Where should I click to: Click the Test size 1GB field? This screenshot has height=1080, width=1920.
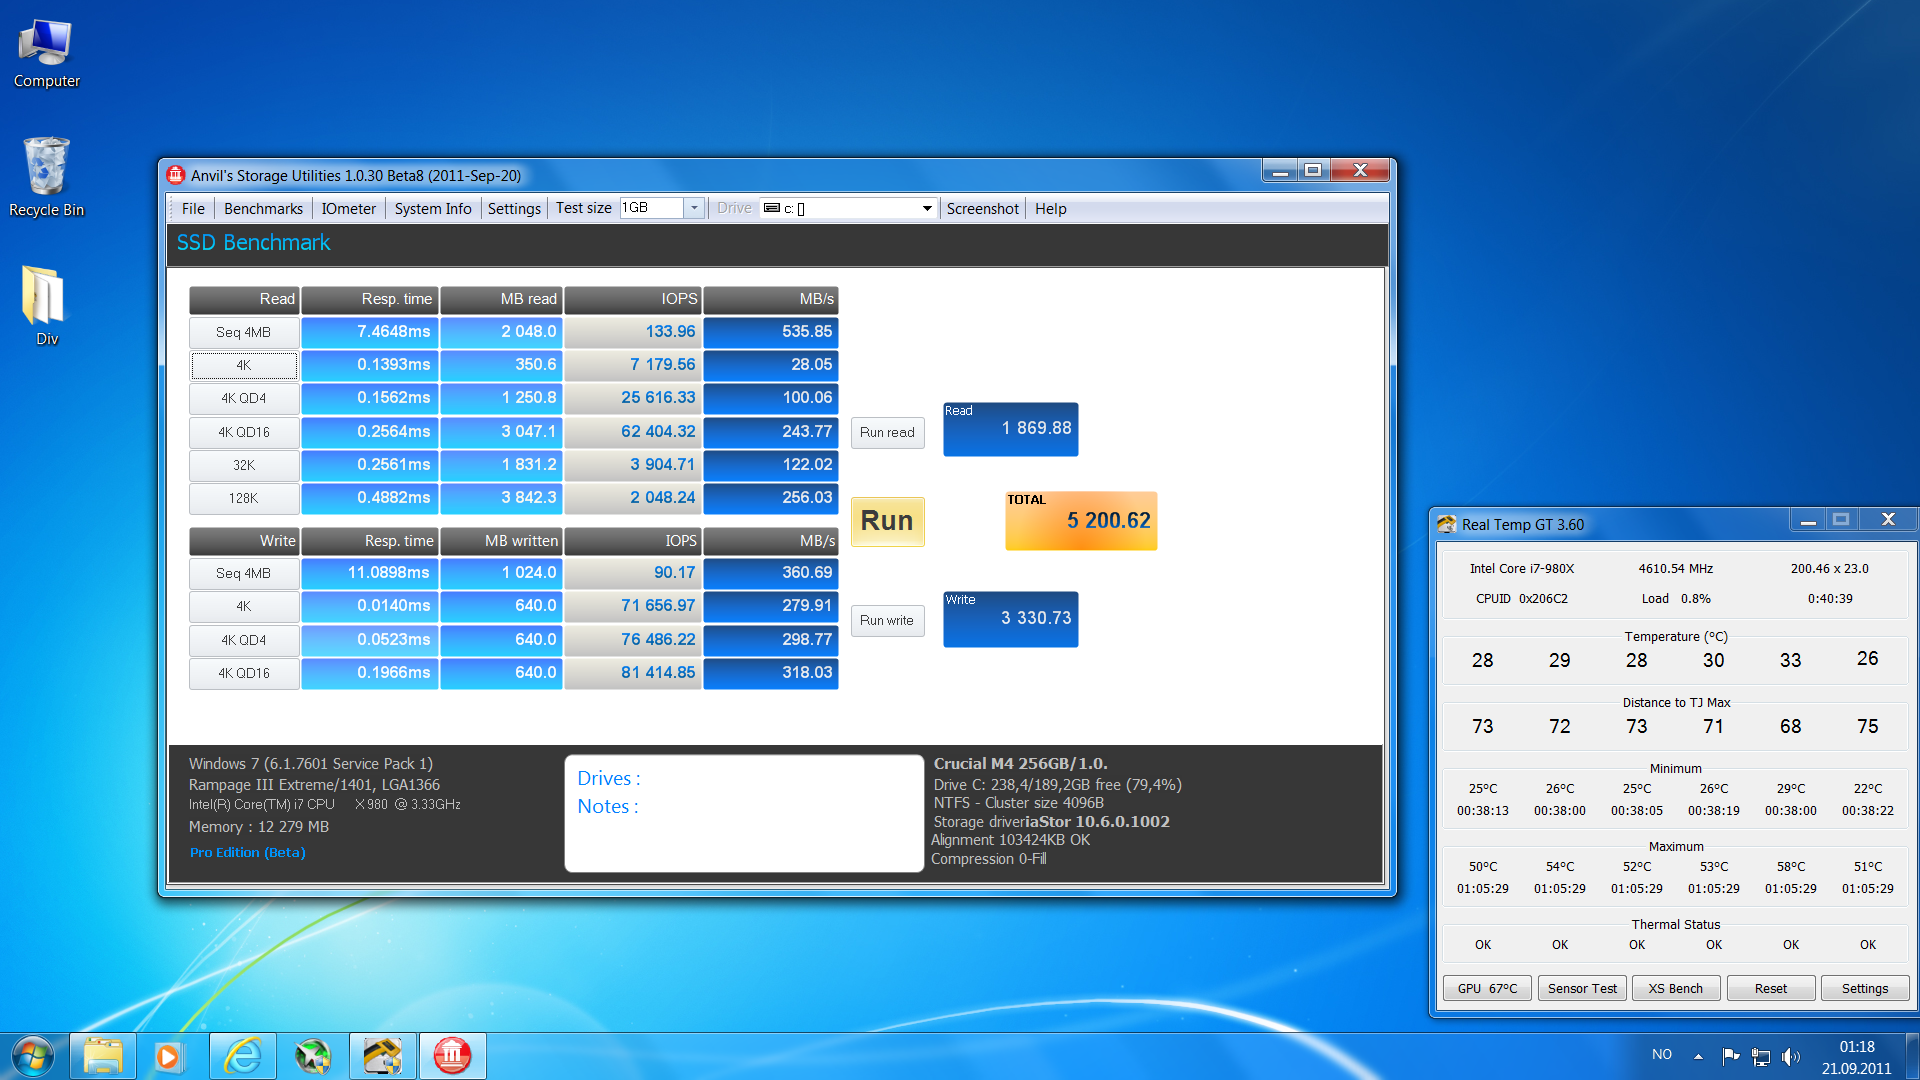(x=652, y=208)
